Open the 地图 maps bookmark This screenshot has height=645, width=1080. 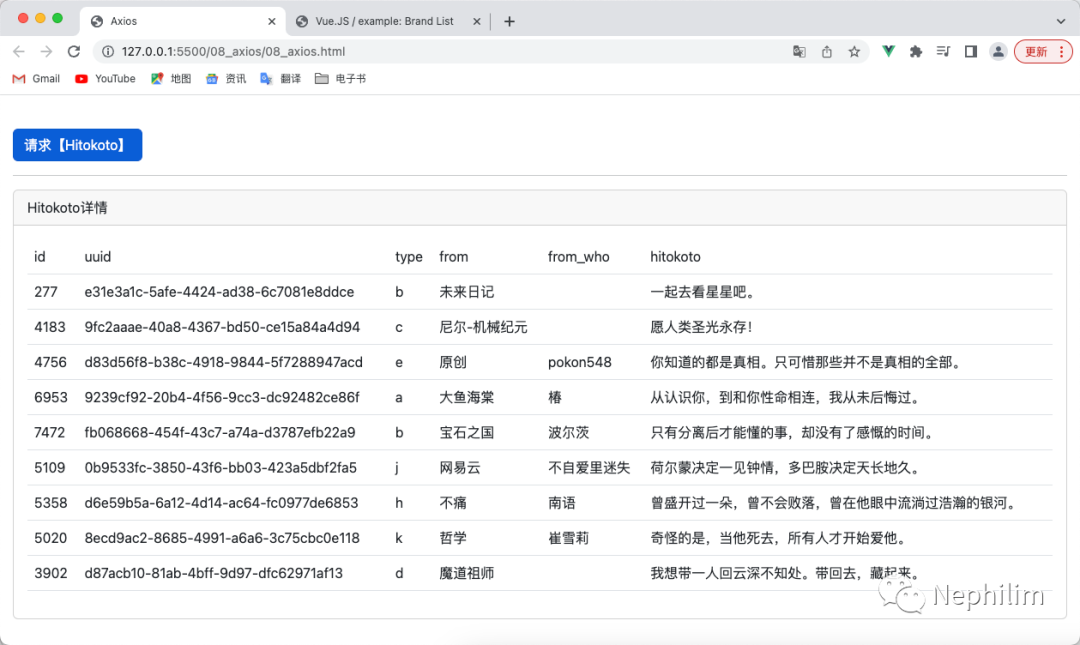pyautogui.click(x=171, y=79)
